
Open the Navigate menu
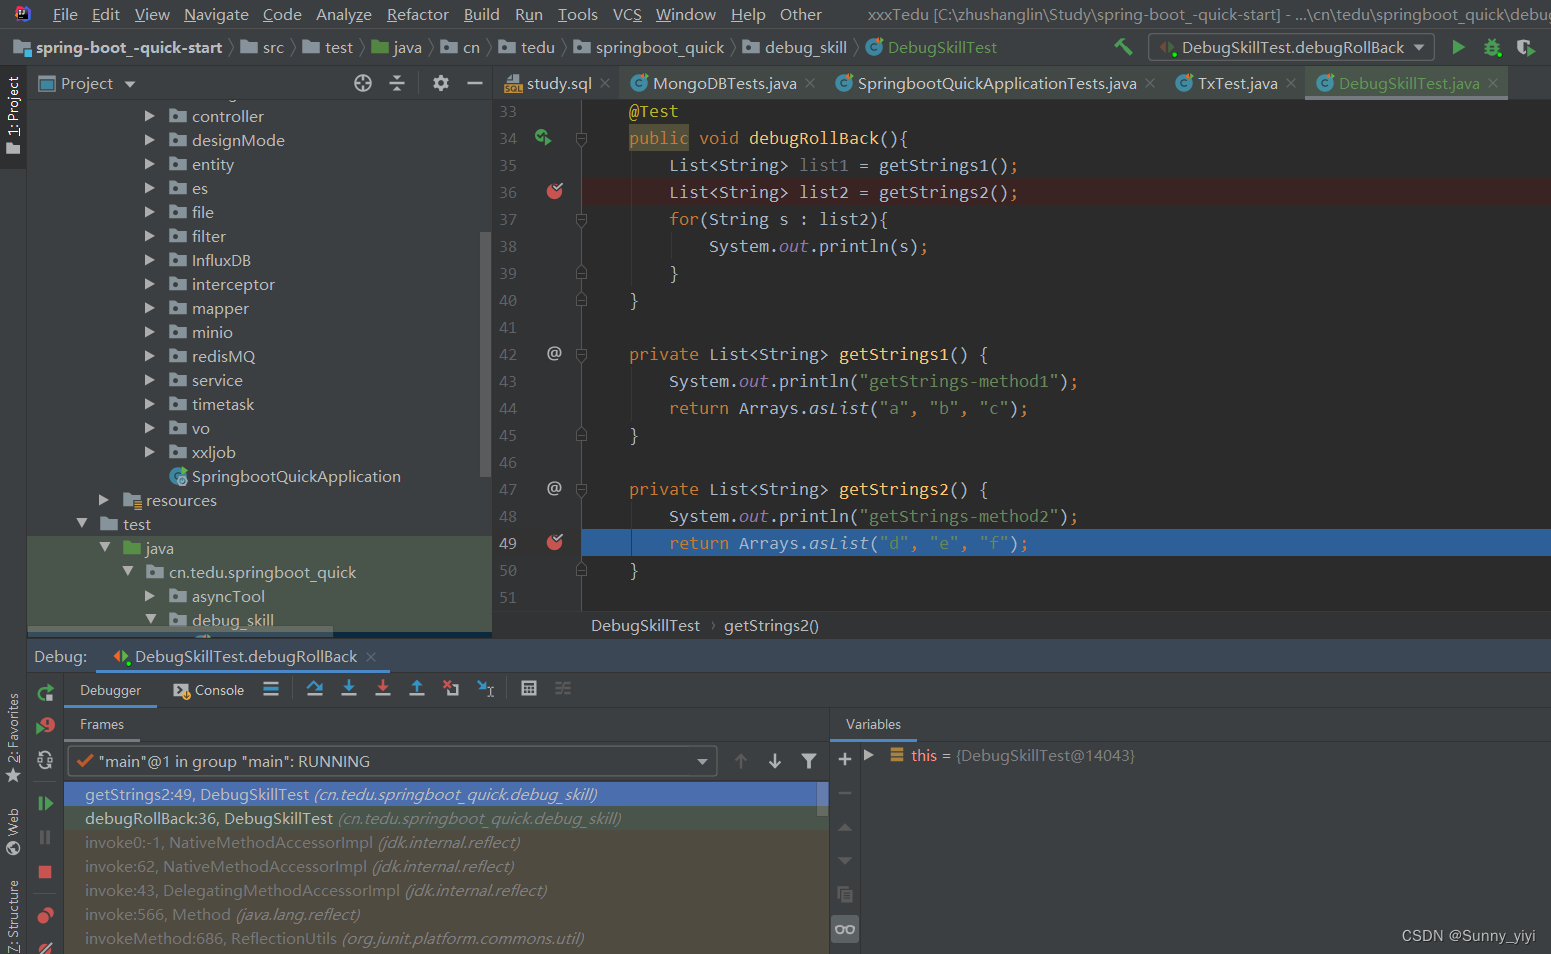(x=216, y=14)
